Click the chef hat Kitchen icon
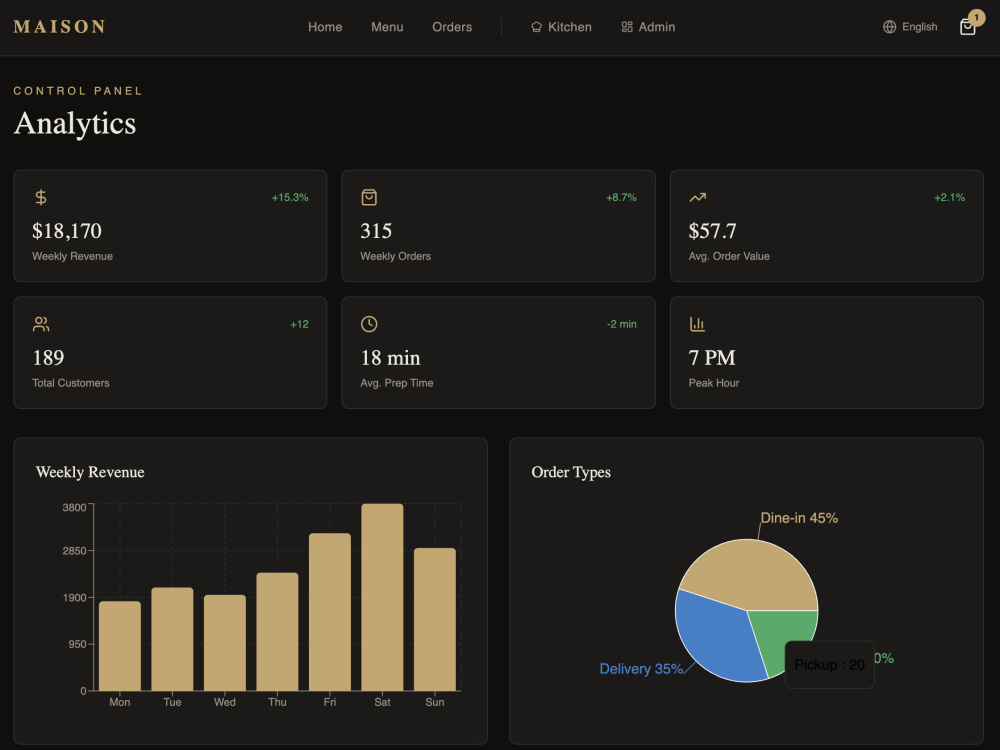1000x750 pixels. pos(536,27)
